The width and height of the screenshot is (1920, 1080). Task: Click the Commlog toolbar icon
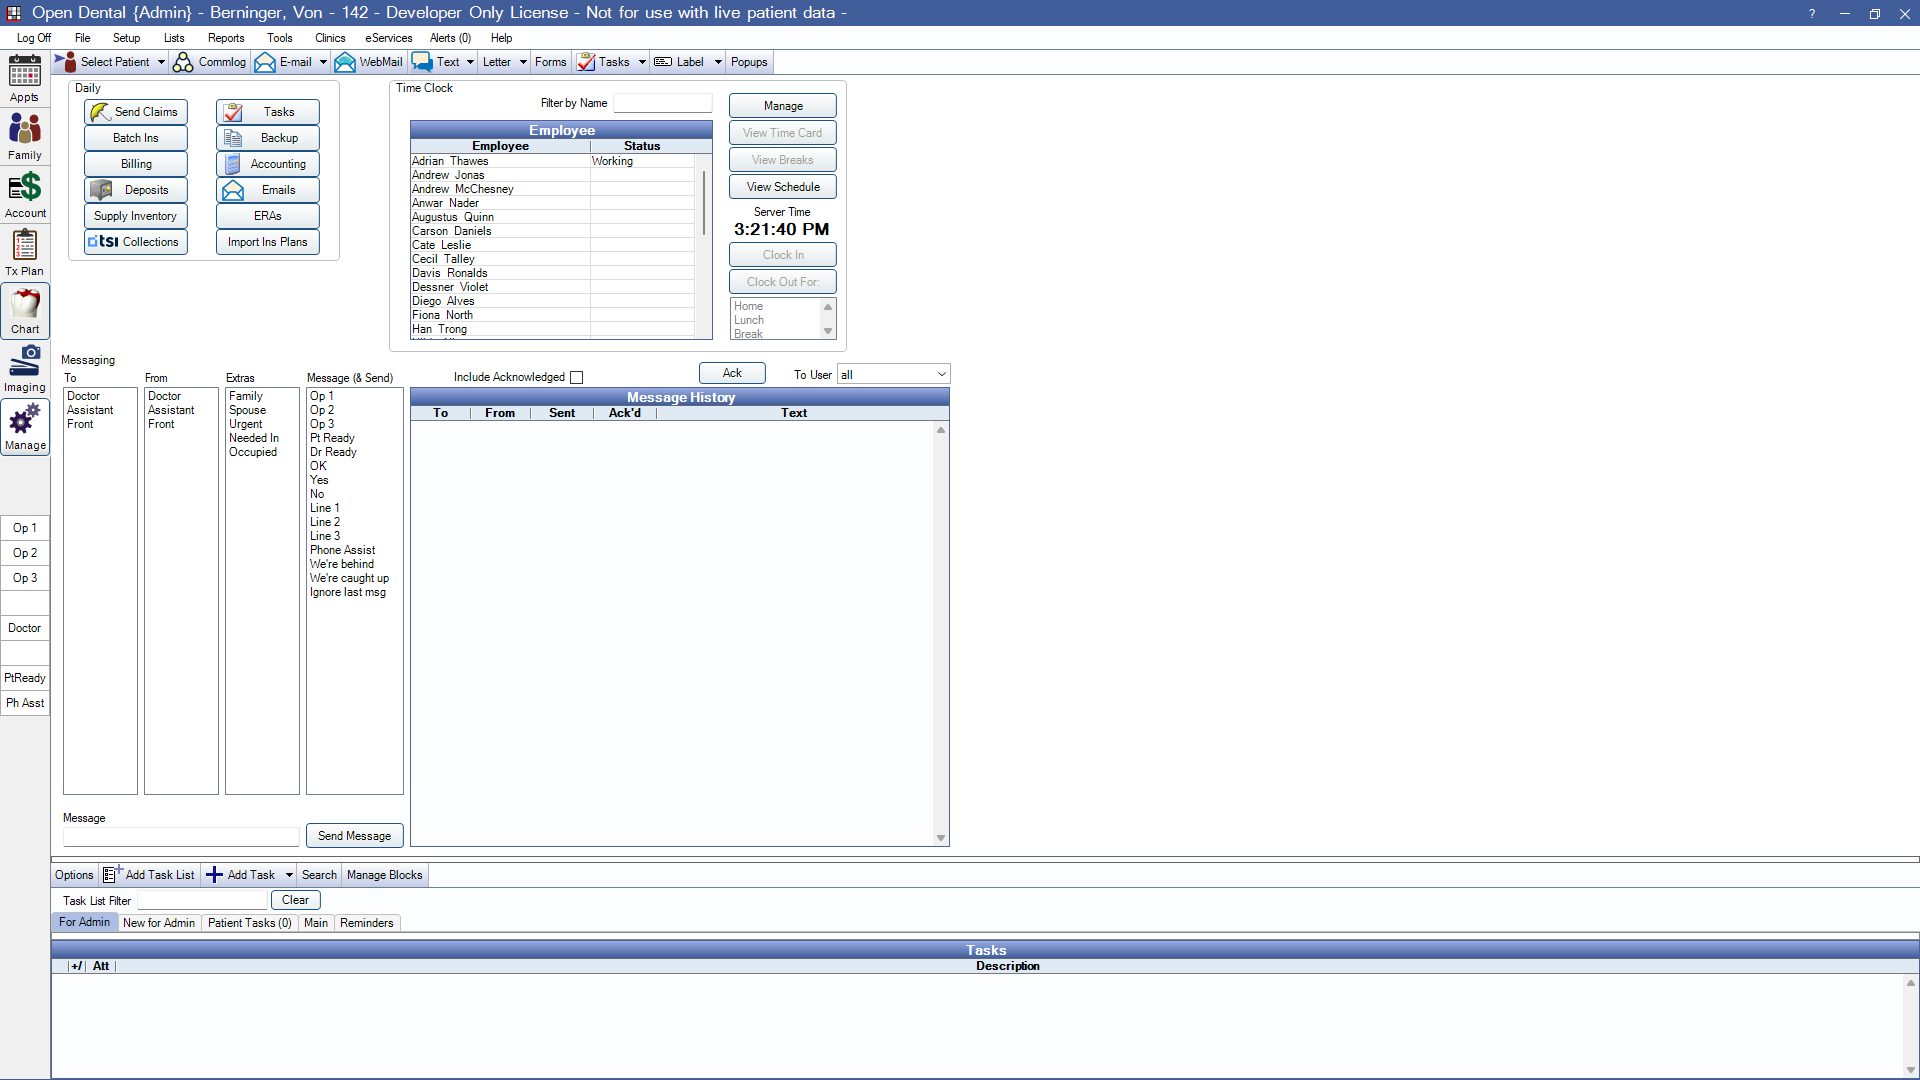tap(210, 62)
